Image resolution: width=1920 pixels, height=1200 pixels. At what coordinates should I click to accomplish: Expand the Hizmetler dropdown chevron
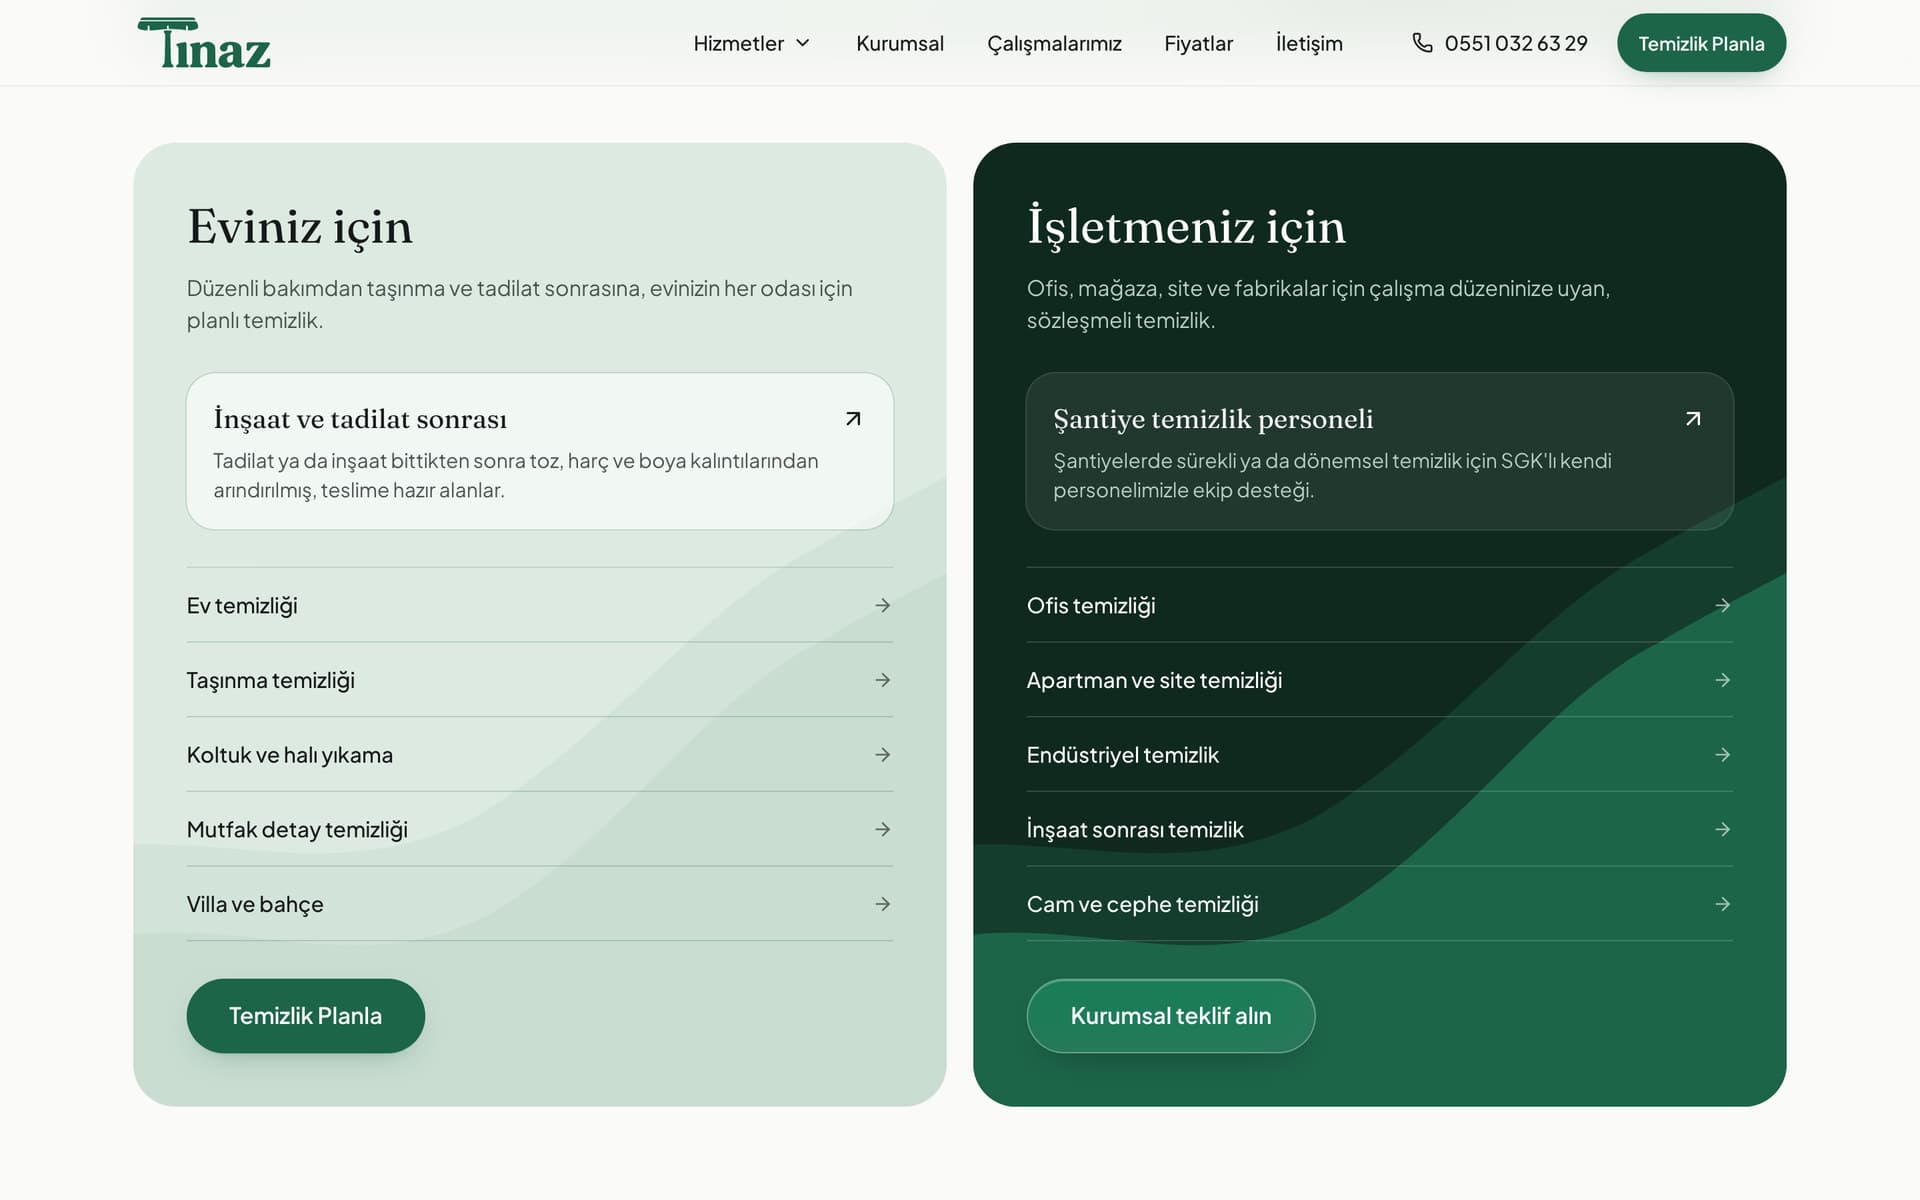[802, 43]
